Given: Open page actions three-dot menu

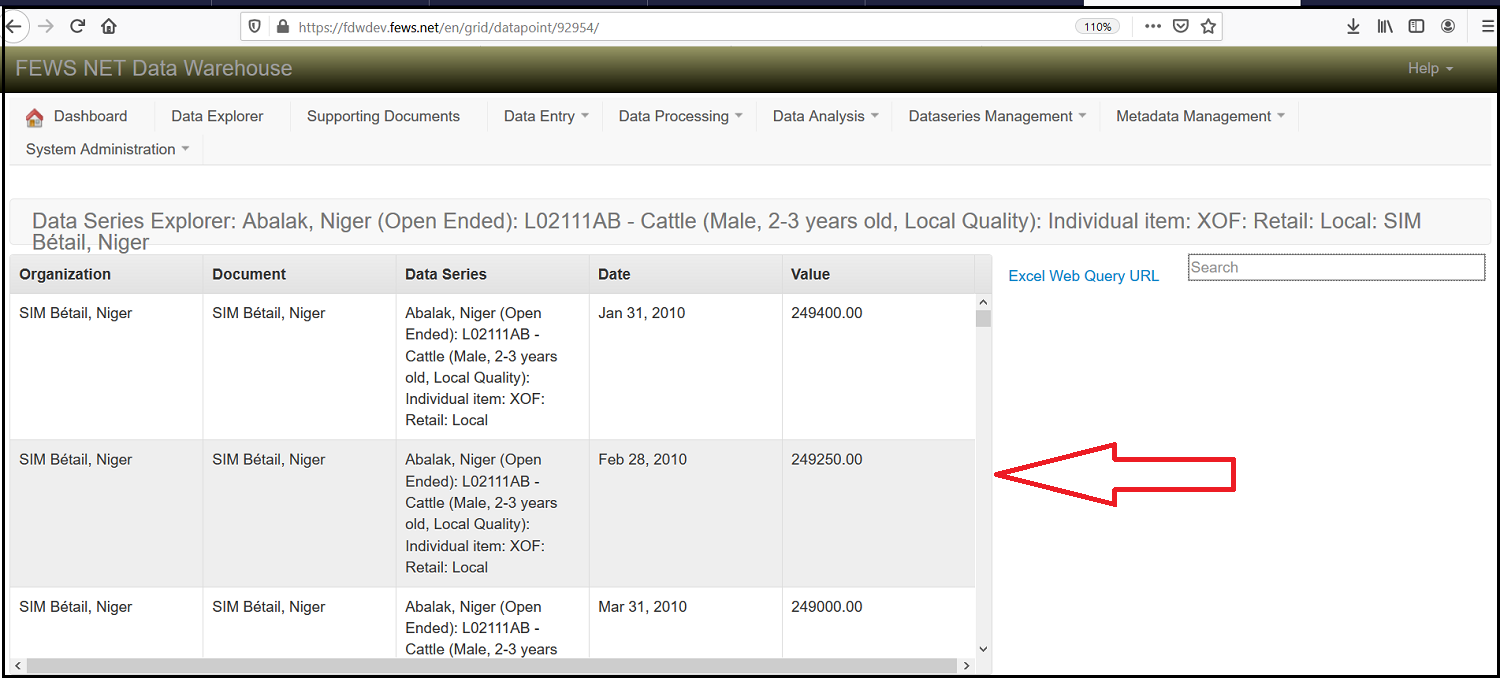Looking at the screenshot, I should click(x=1152, y=27).
